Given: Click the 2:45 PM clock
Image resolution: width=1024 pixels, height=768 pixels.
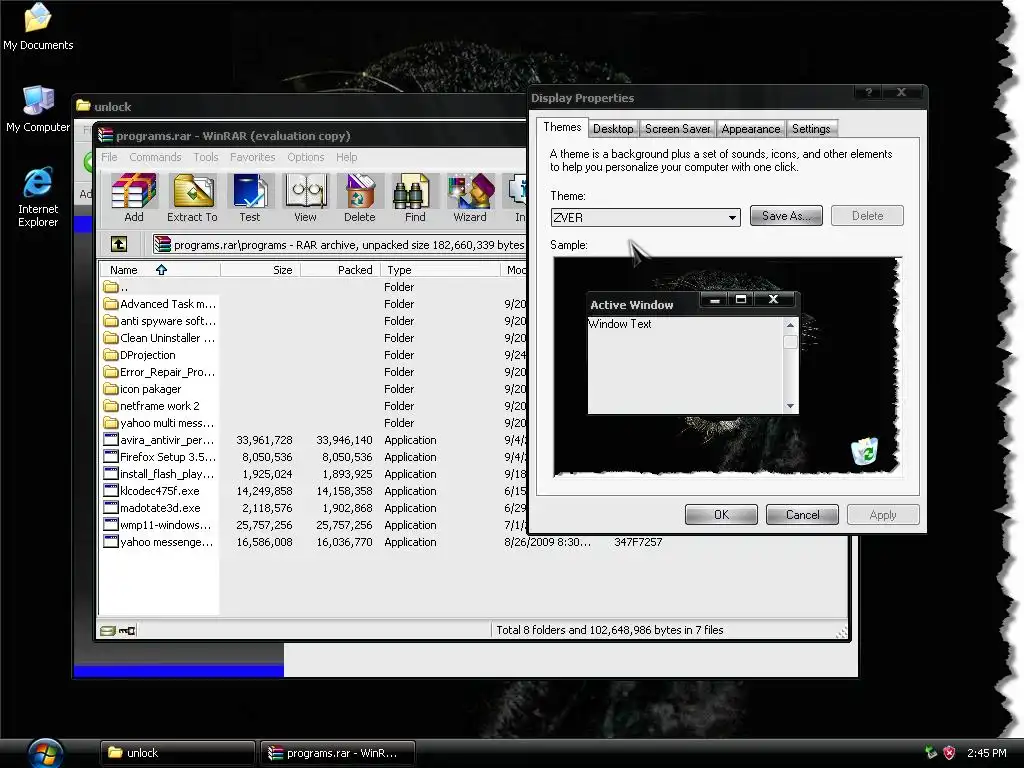Looking at the screenshot, I should click(986, 753).
